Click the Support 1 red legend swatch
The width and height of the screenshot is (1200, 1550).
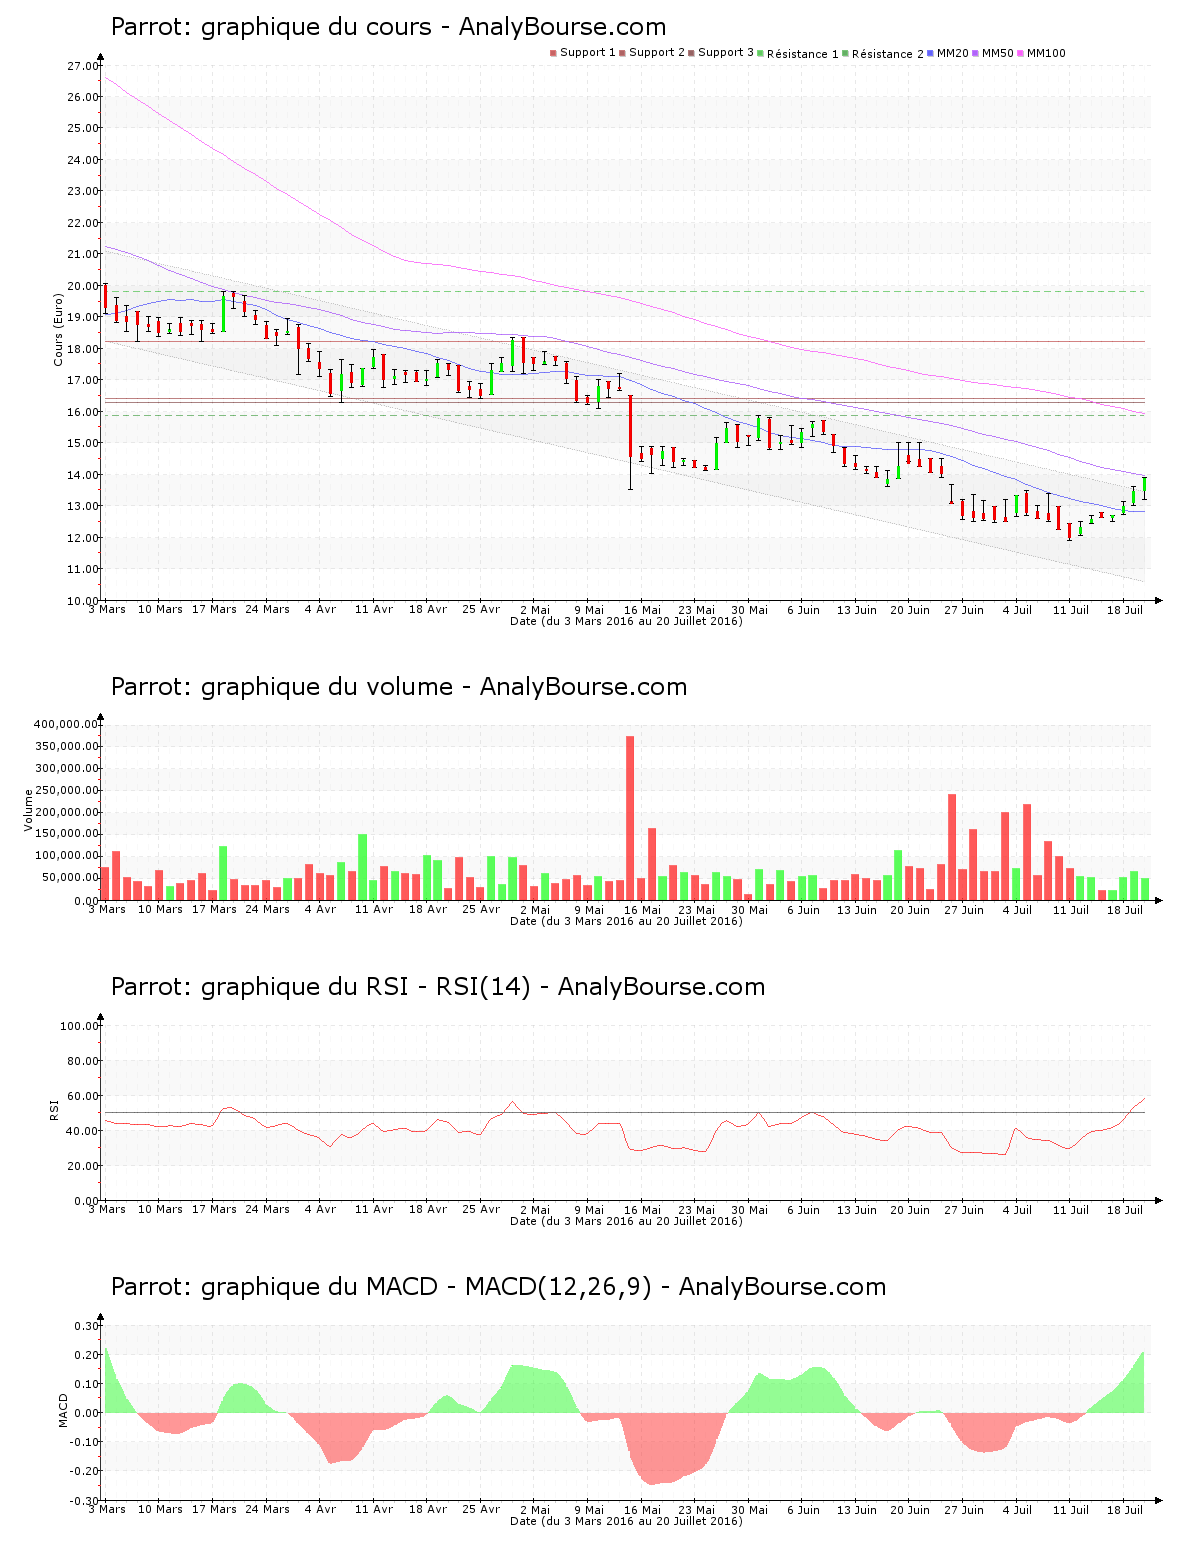tap(553, 53)
